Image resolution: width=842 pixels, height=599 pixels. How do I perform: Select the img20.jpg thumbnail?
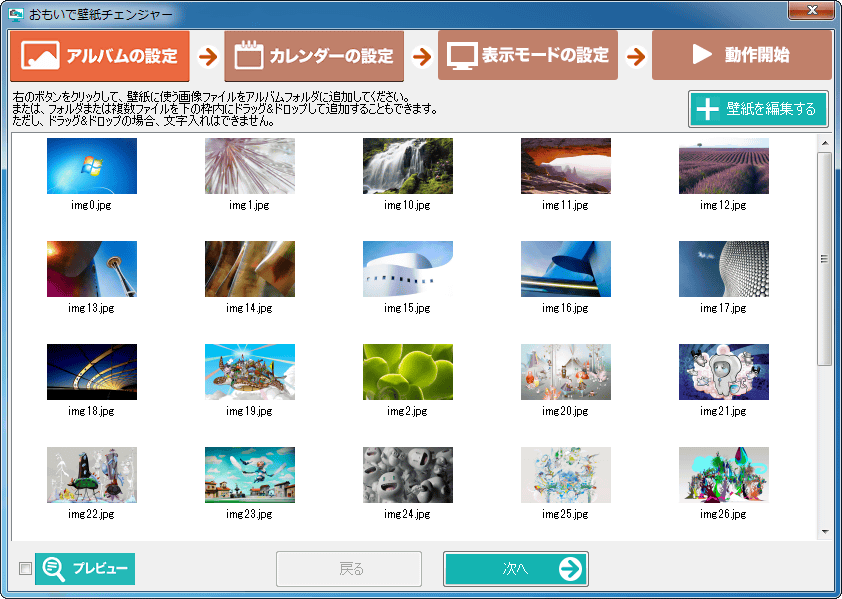point(565,372)
